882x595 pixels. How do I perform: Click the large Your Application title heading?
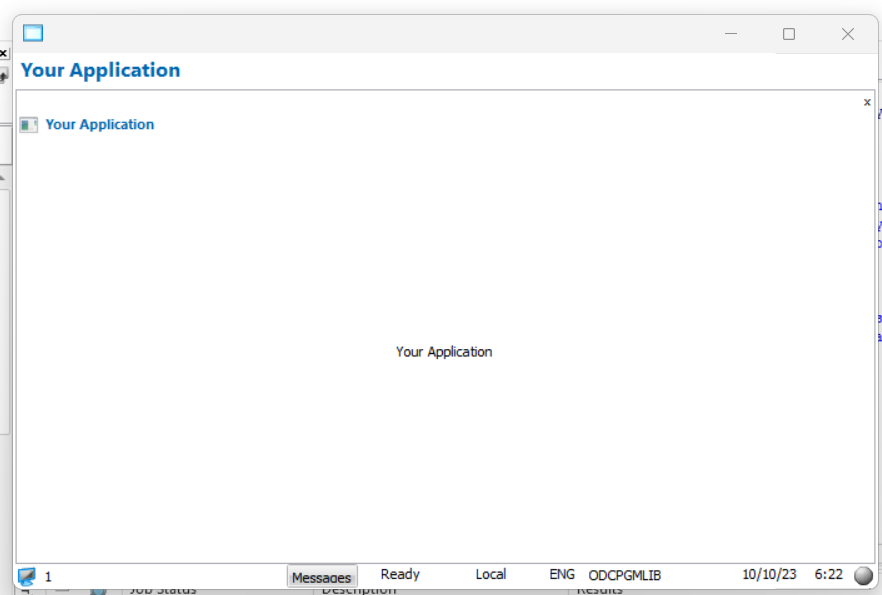[101, 70]
